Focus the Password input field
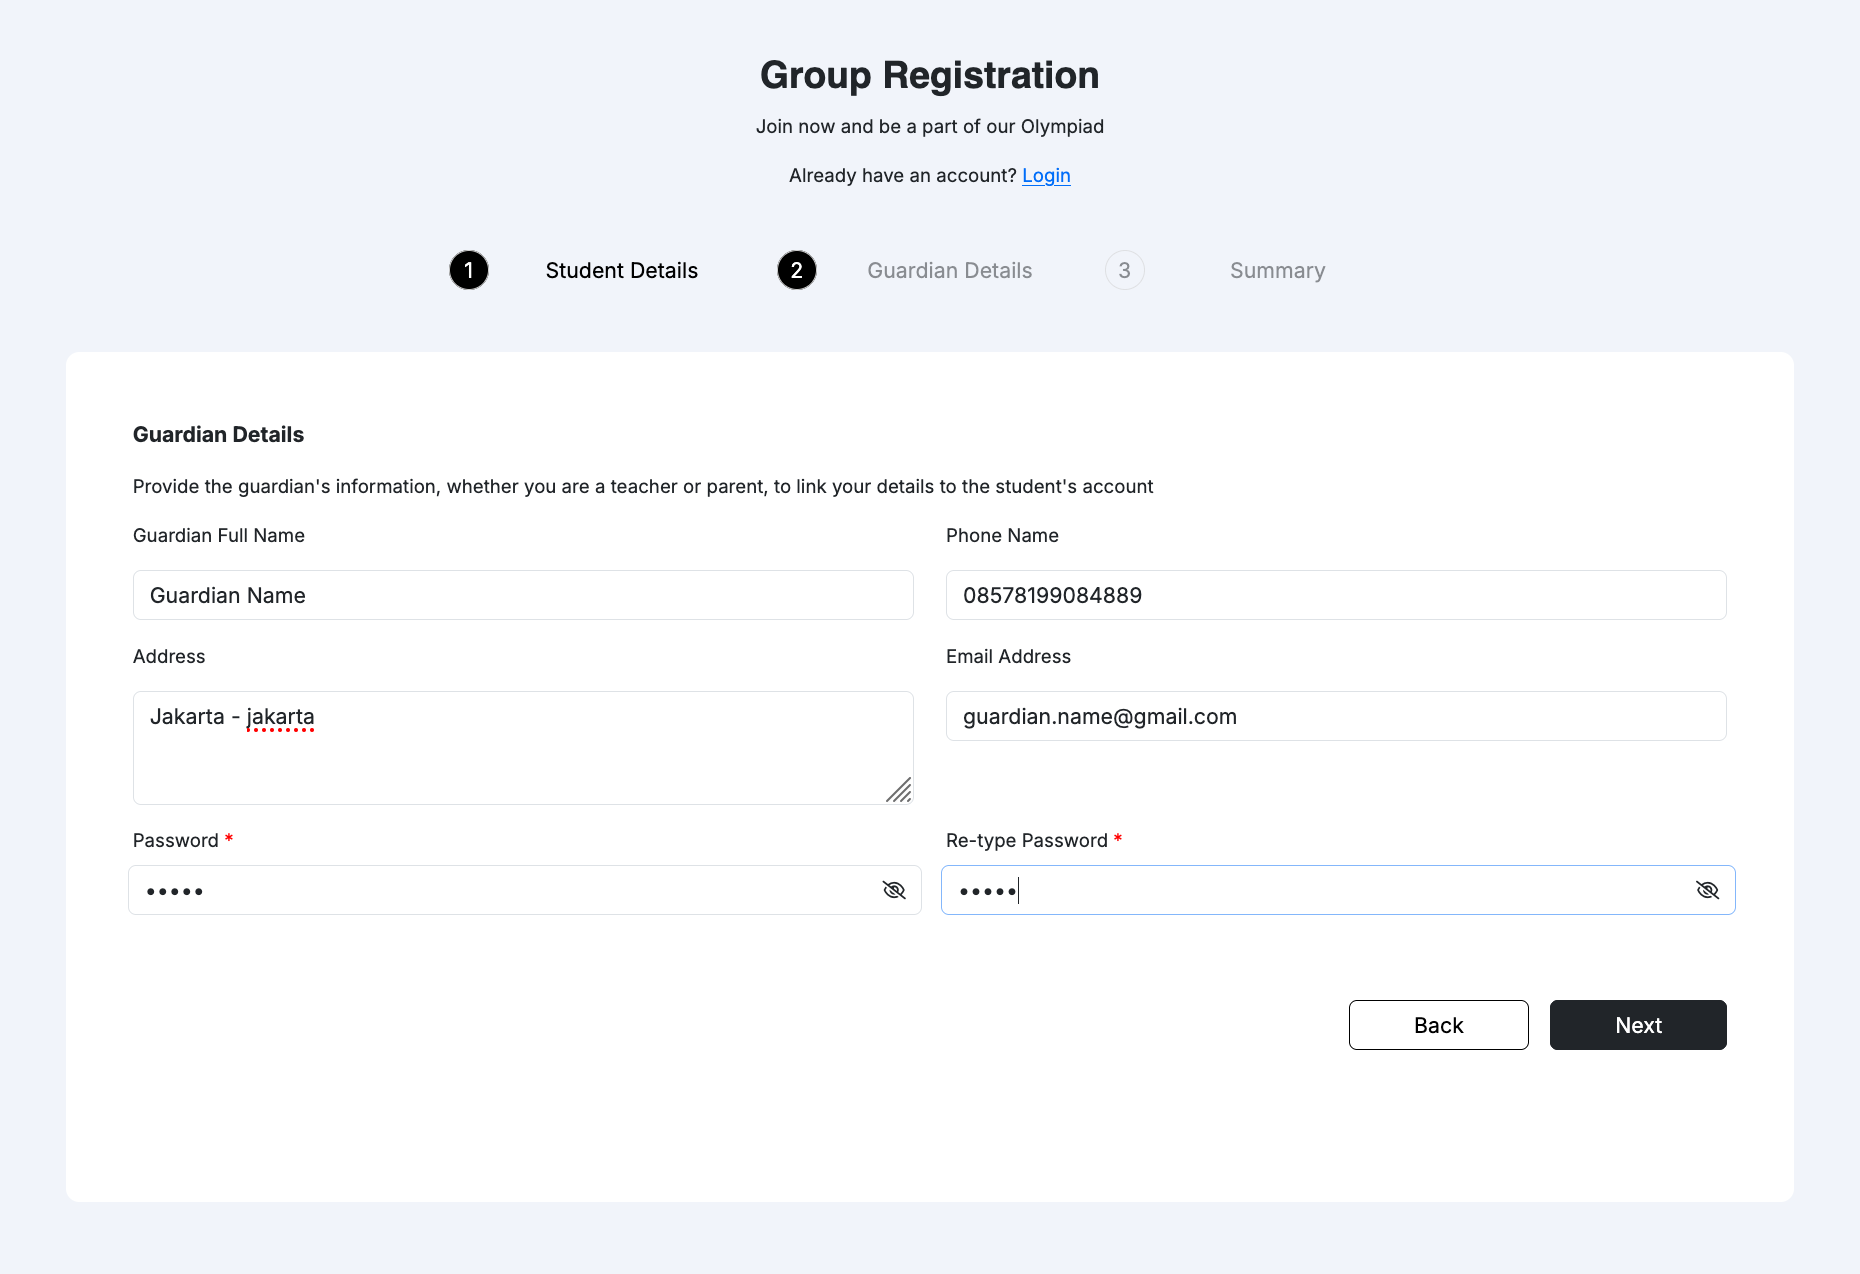 click(500, 890)
